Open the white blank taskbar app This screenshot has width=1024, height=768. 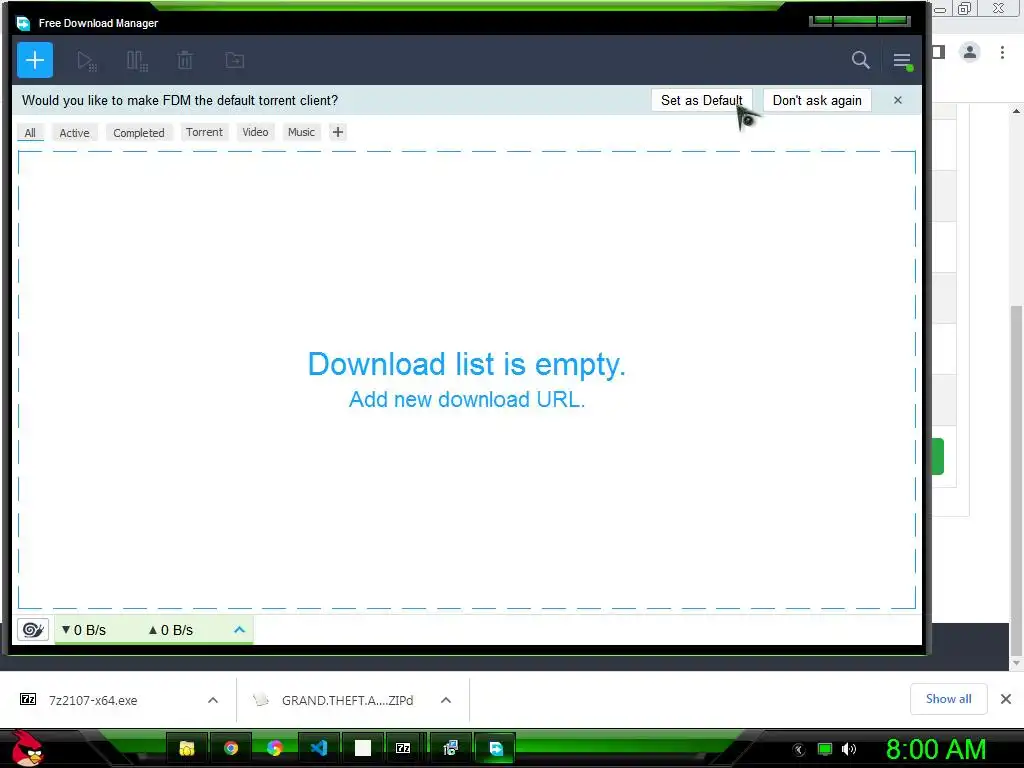click(363, 748)
